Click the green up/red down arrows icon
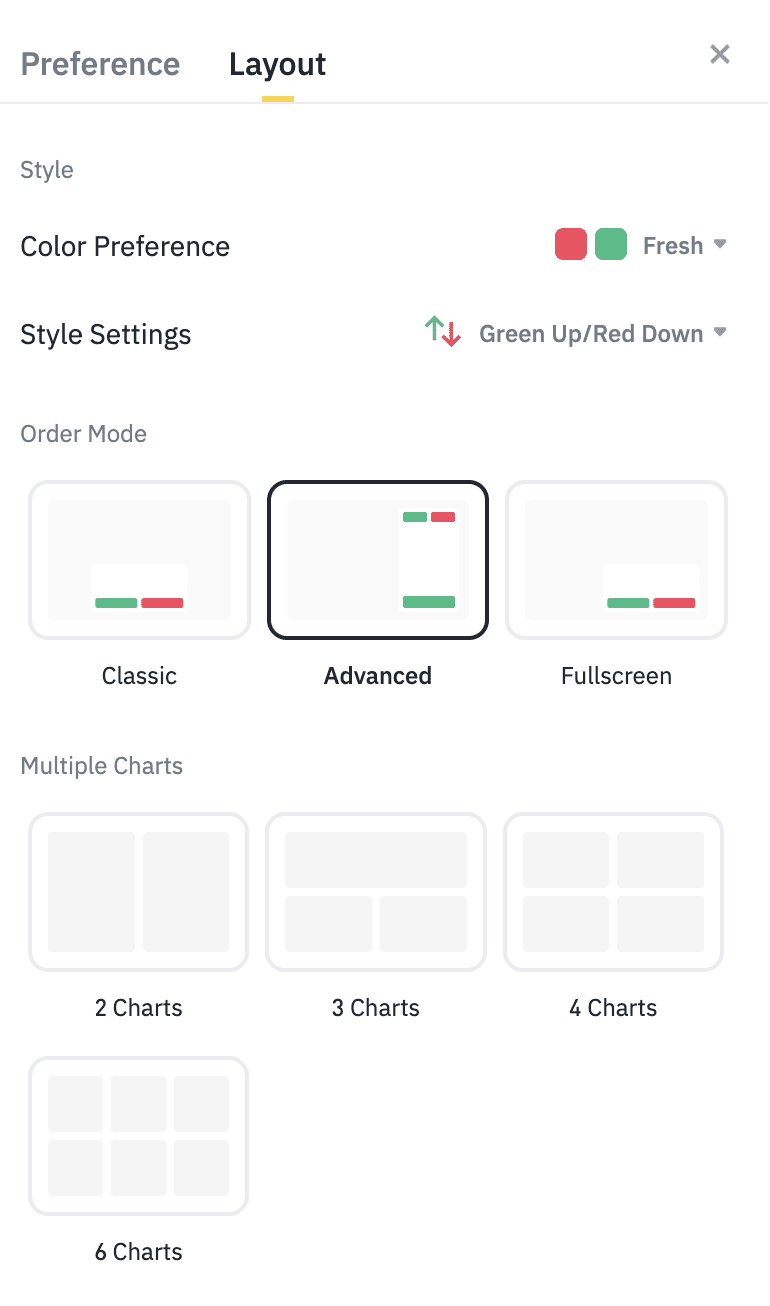This screenshot has width=770, height=1306. (x=443, y=332)
